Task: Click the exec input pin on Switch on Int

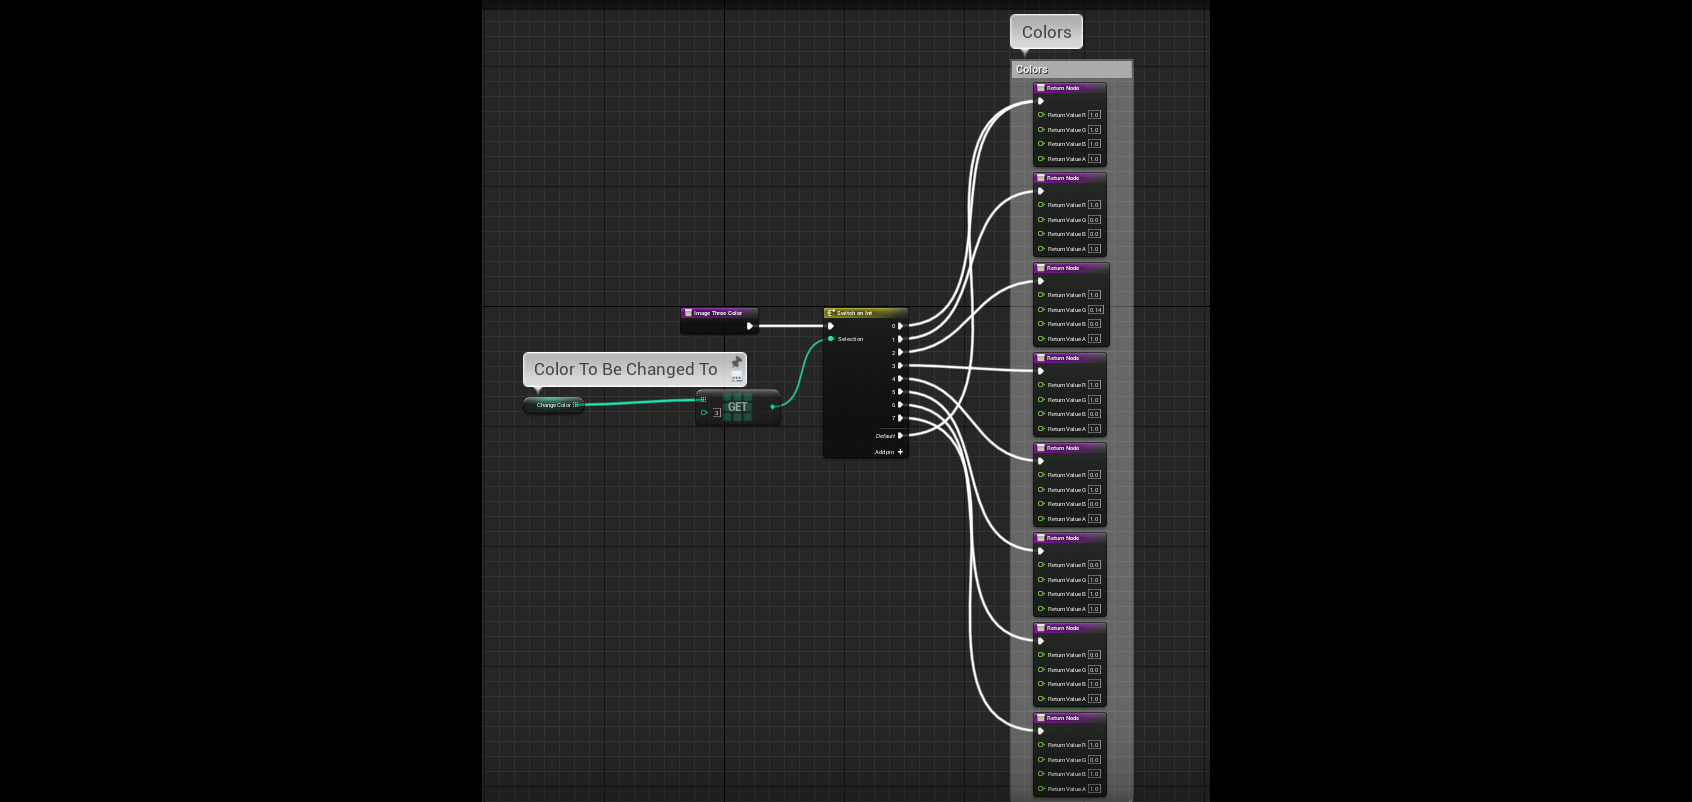Action: pyautogui.click(x=831, y=326)
